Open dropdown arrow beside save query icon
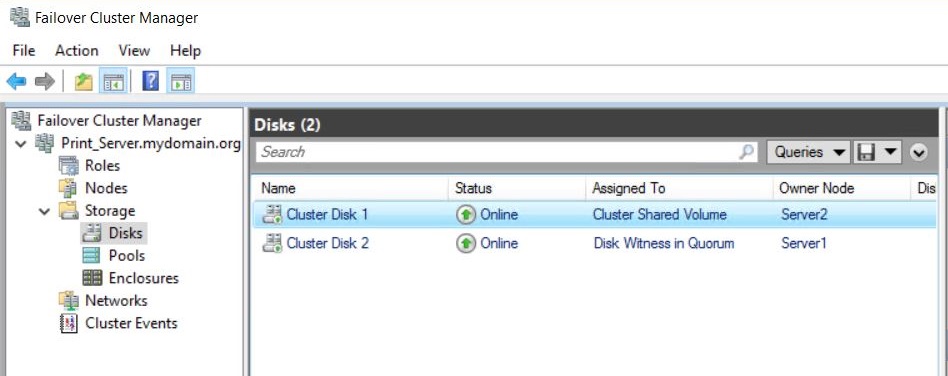Image resolution: width=948 pixels, height=376 pixels. 891,152
